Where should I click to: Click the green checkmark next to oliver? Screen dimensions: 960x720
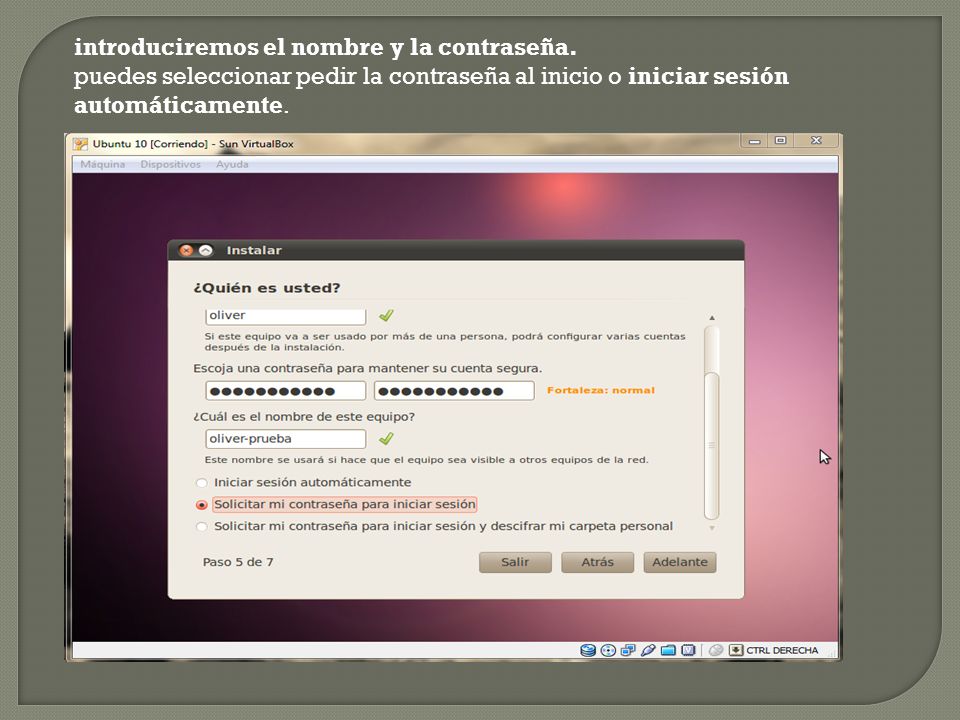(x=386, y=315)
